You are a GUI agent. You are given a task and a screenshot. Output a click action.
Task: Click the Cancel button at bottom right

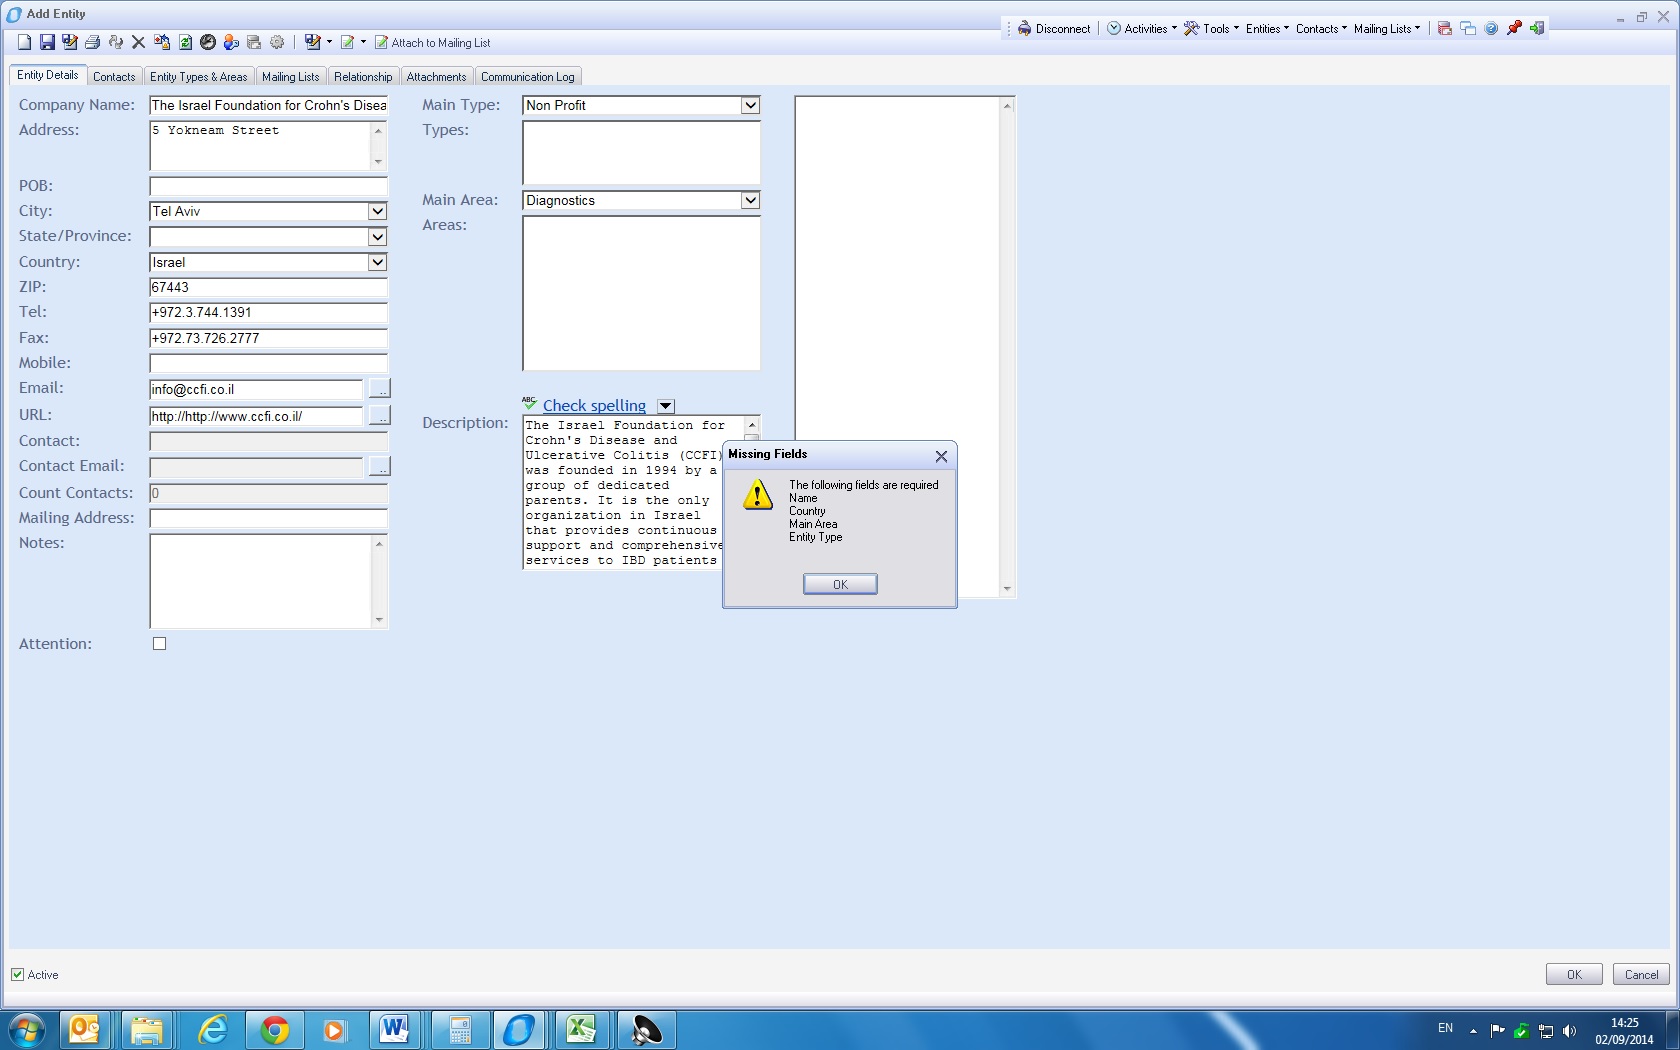pyautogui.click(x=1641, y=975)
